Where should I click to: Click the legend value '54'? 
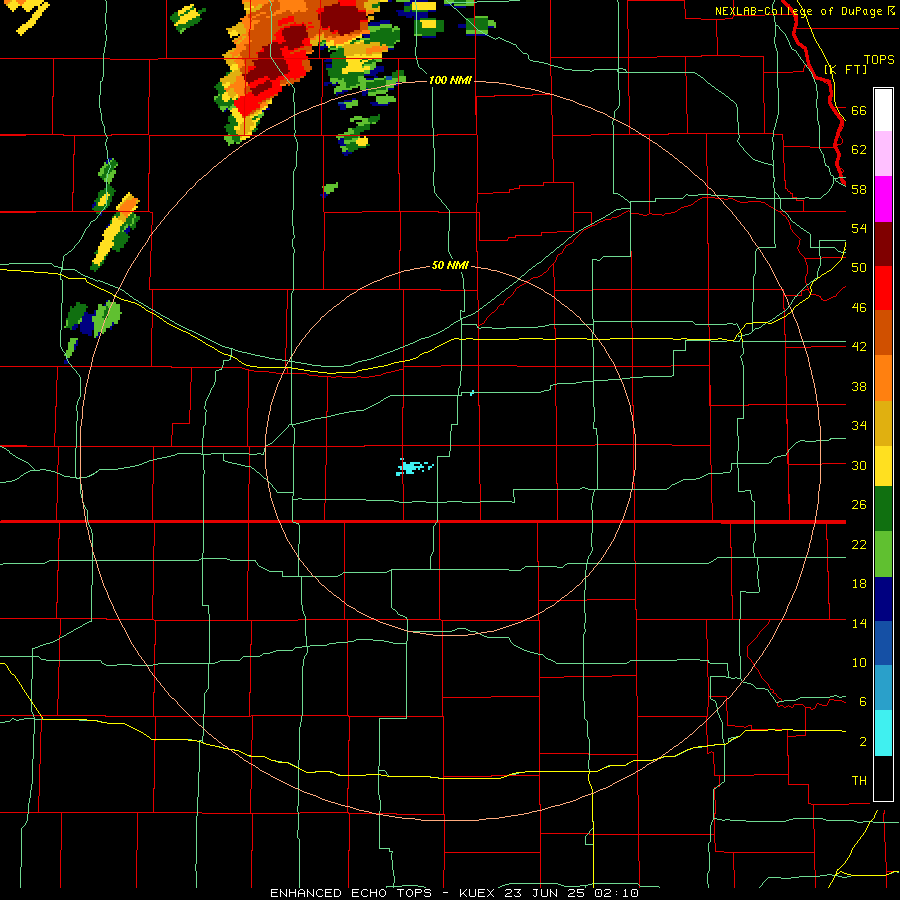point(859,228)
